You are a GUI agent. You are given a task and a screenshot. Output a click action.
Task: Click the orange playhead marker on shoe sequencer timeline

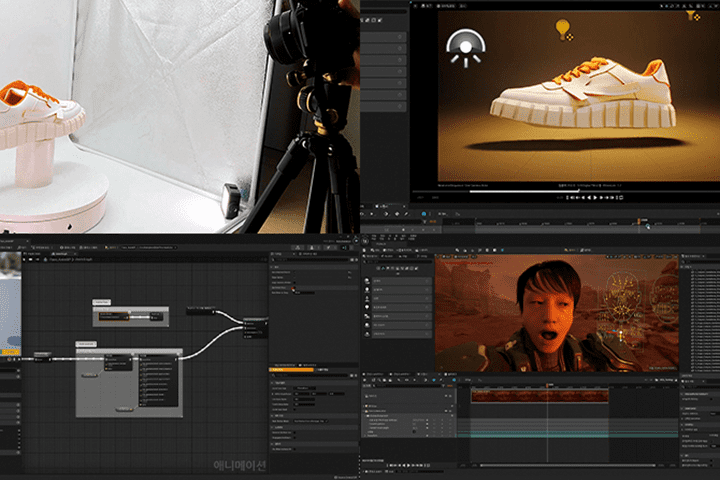(639, 221)
